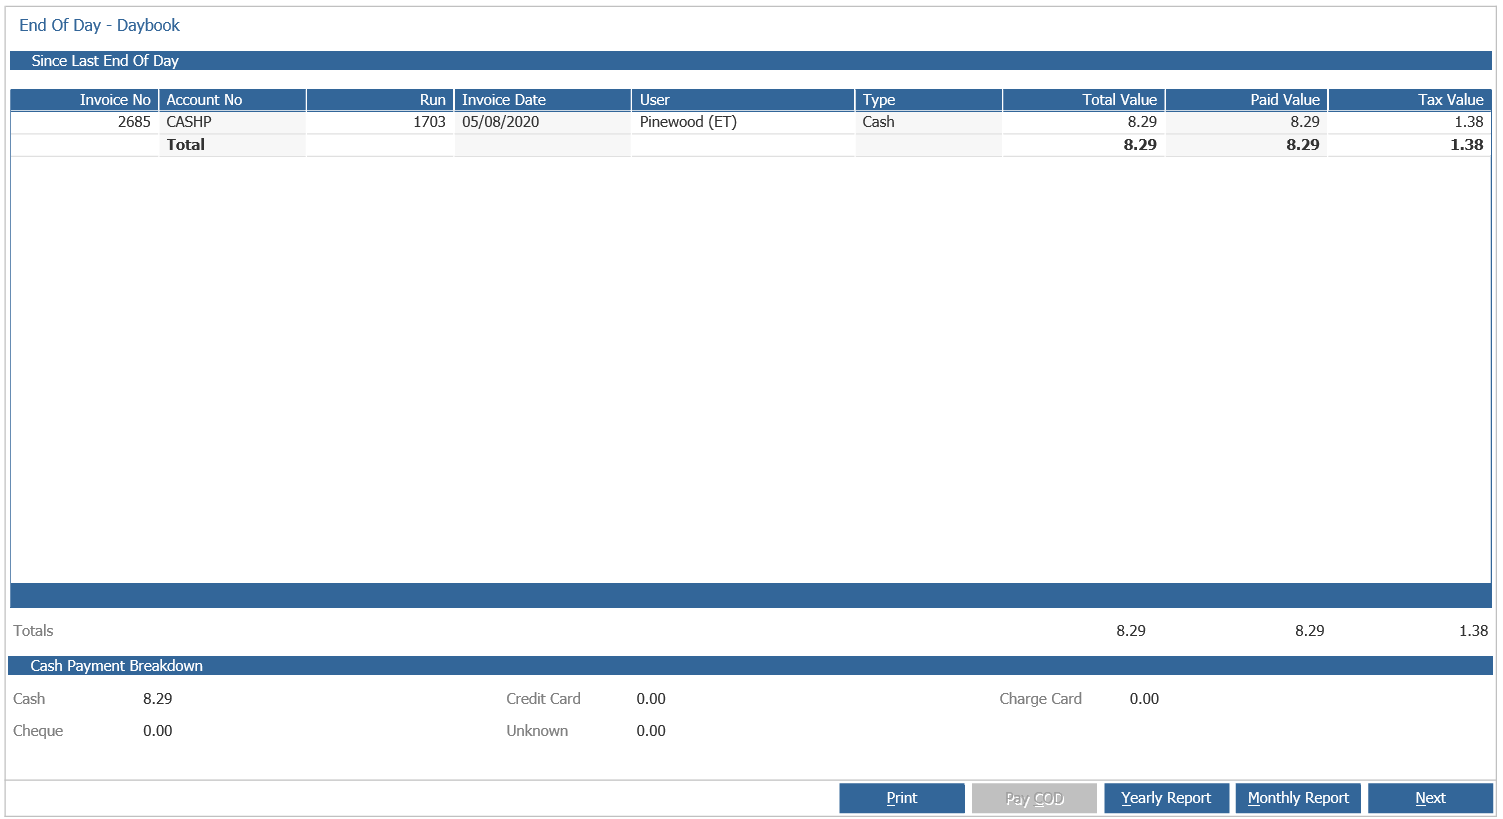The height and width of the screenshot is (819, 1503).
Task: Open the Yearly Report
Action: click(1166, 798)
